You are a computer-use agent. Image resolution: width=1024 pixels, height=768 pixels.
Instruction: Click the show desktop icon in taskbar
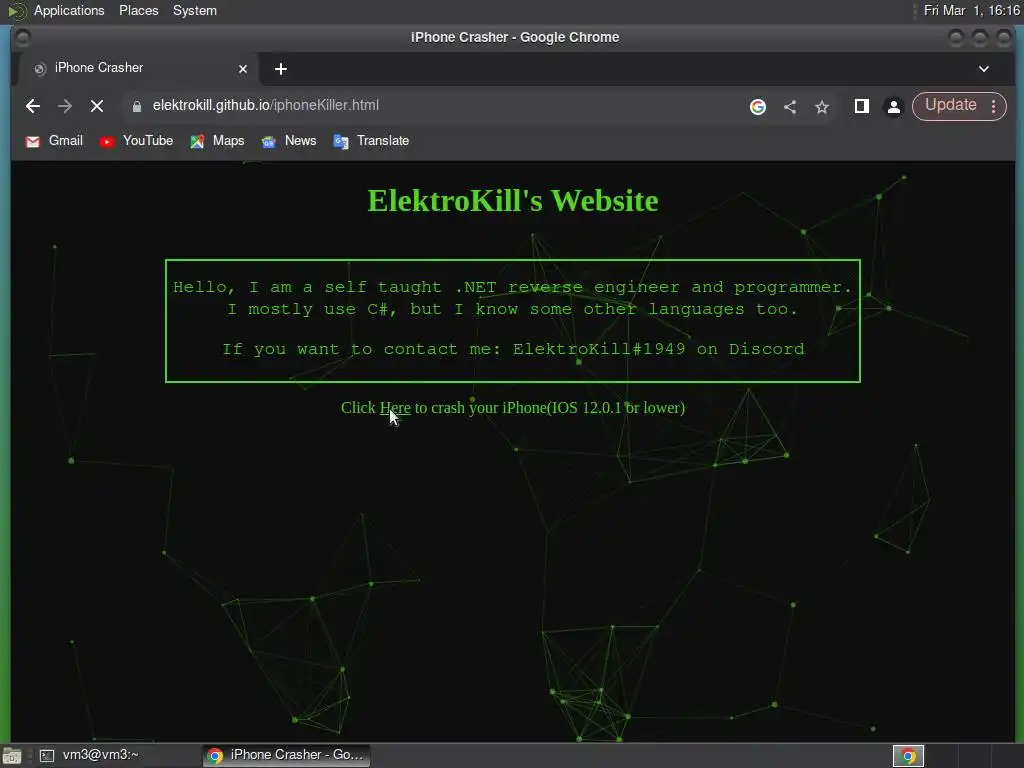coord(12,756)
